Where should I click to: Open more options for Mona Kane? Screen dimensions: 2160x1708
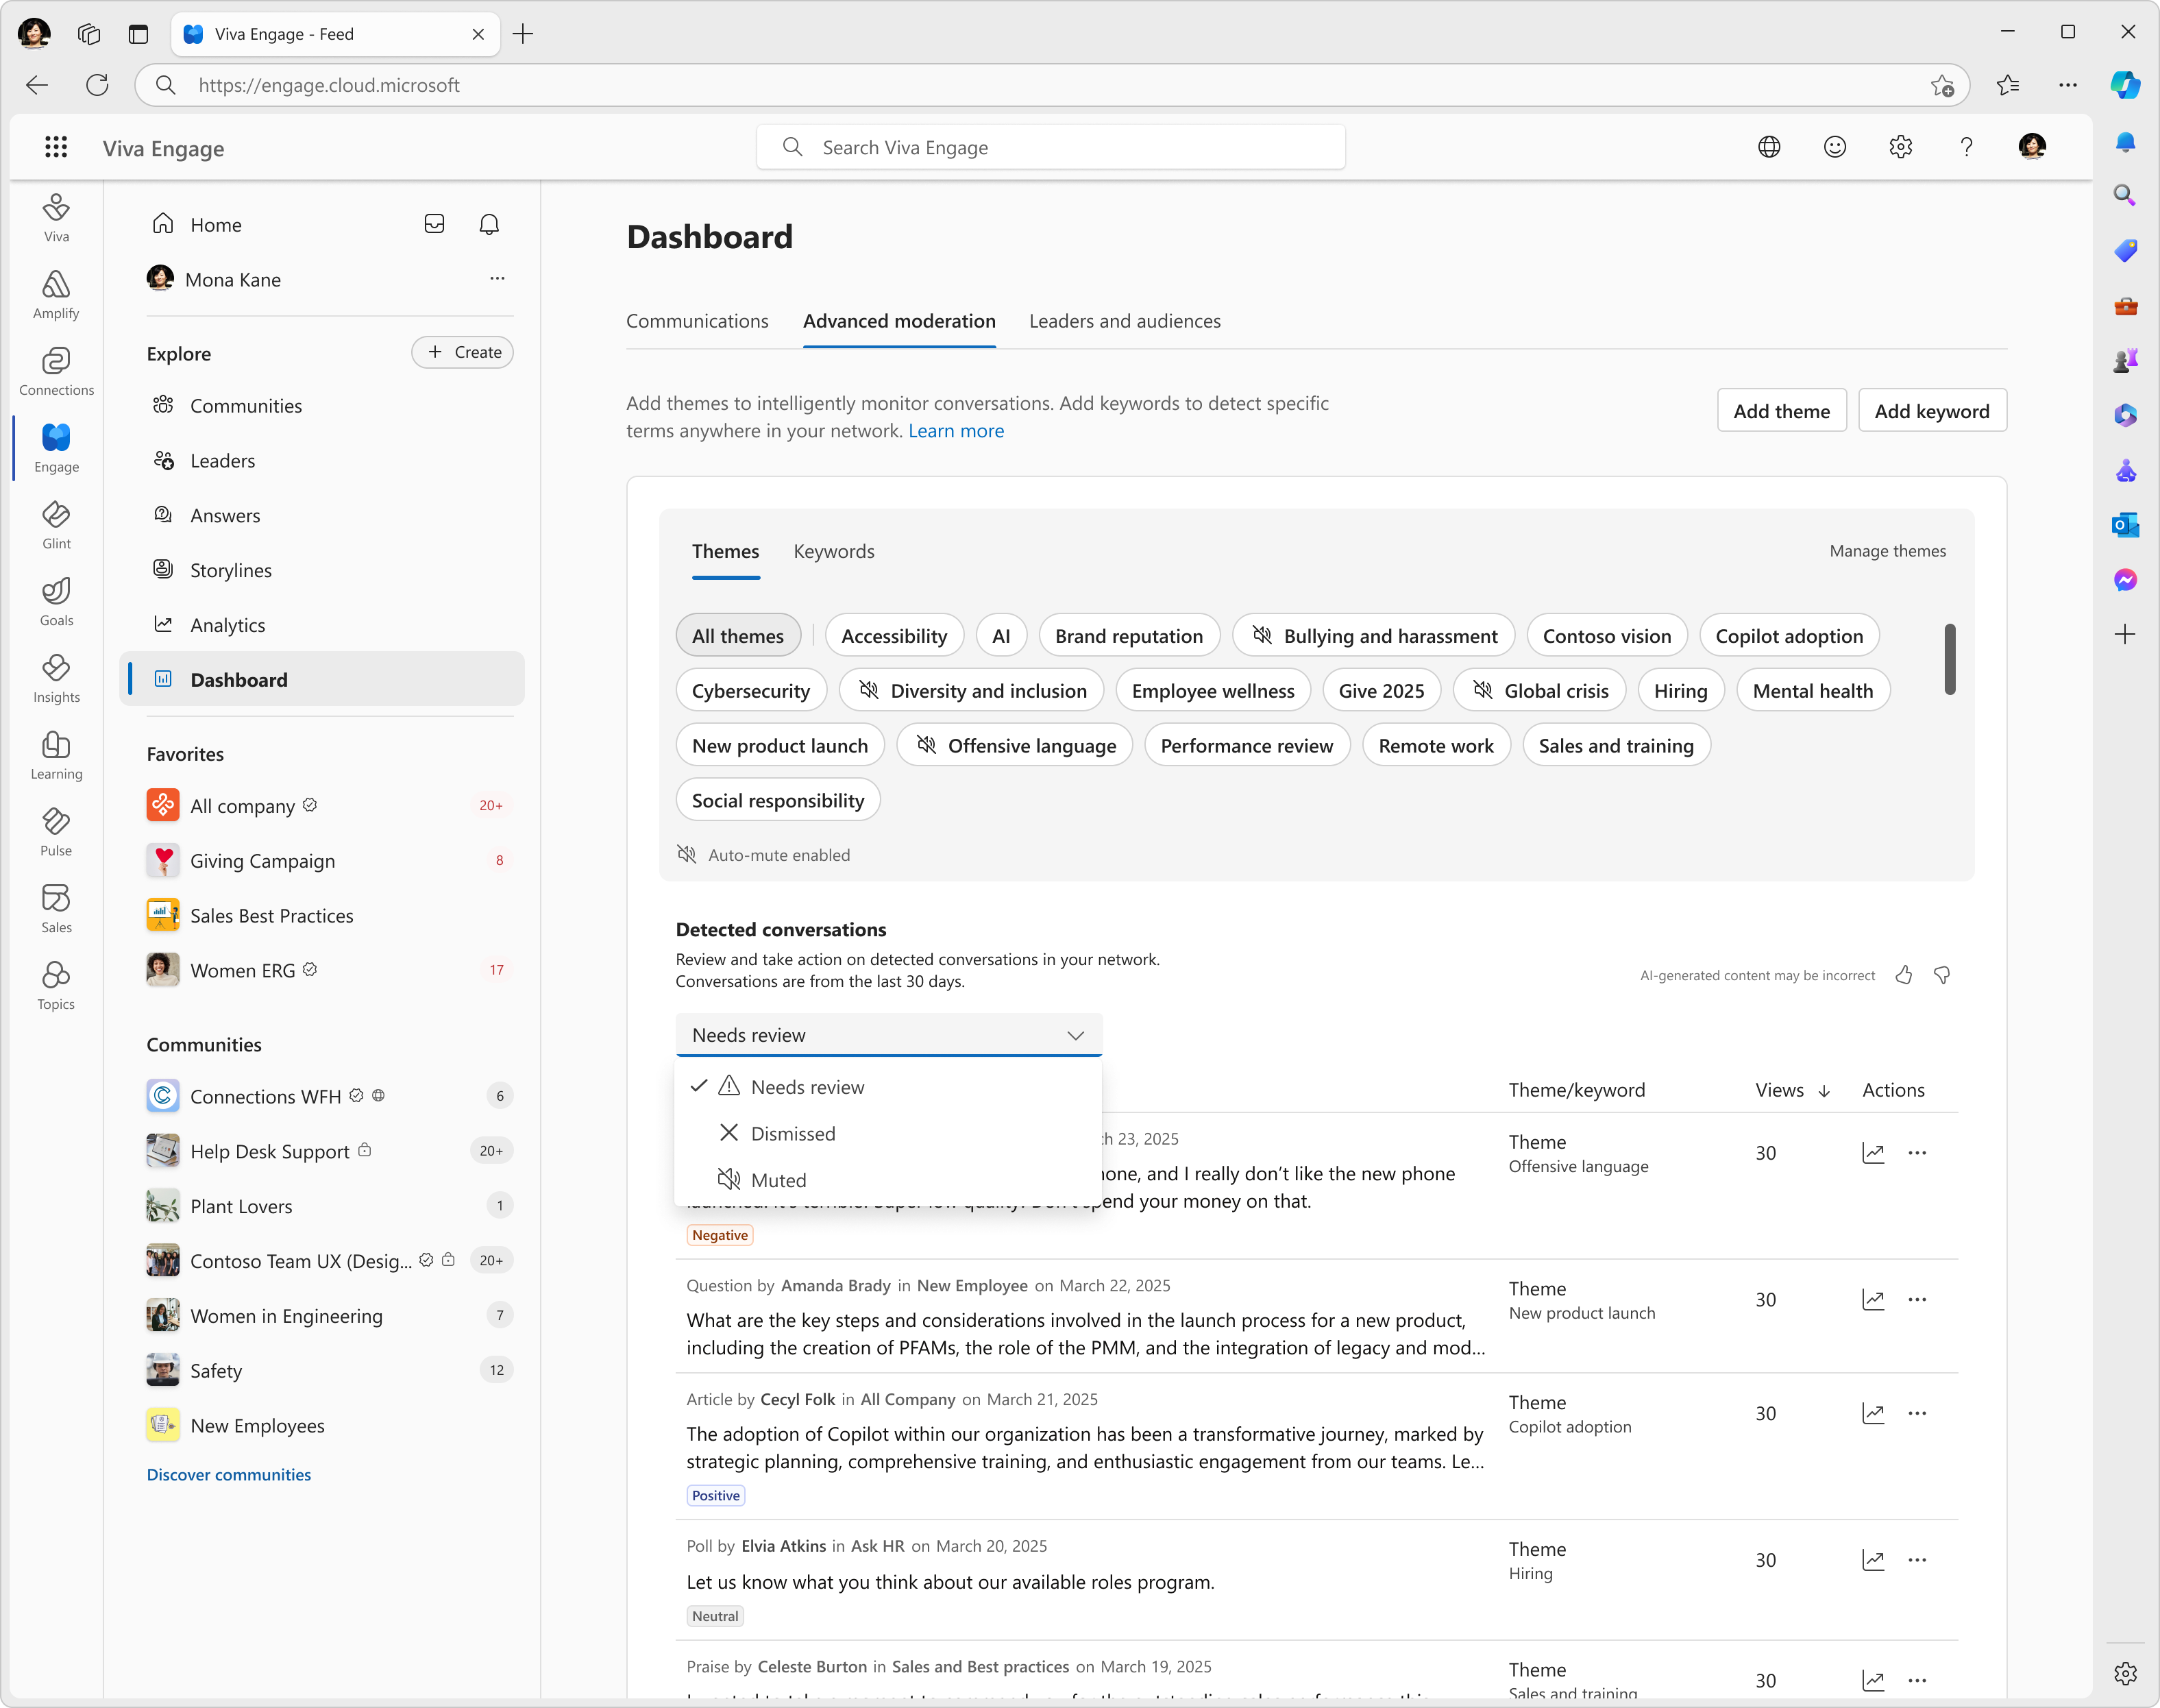[497, 279]
